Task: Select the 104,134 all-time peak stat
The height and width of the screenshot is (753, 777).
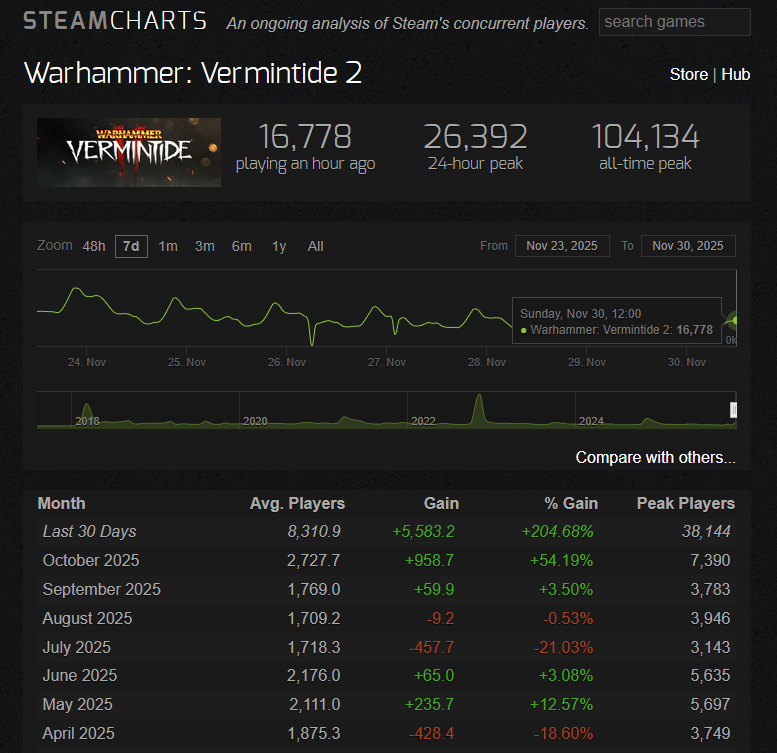Action: point(645,148)
